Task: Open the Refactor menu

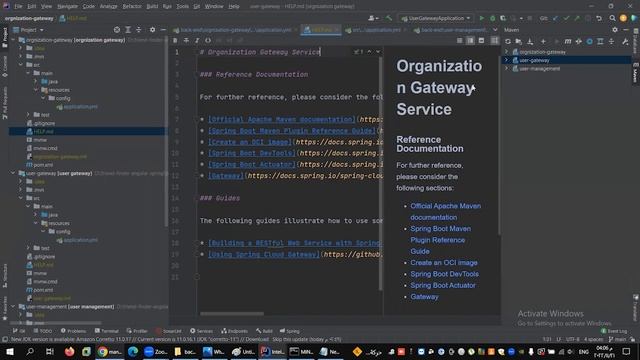Action: point(132,6)
